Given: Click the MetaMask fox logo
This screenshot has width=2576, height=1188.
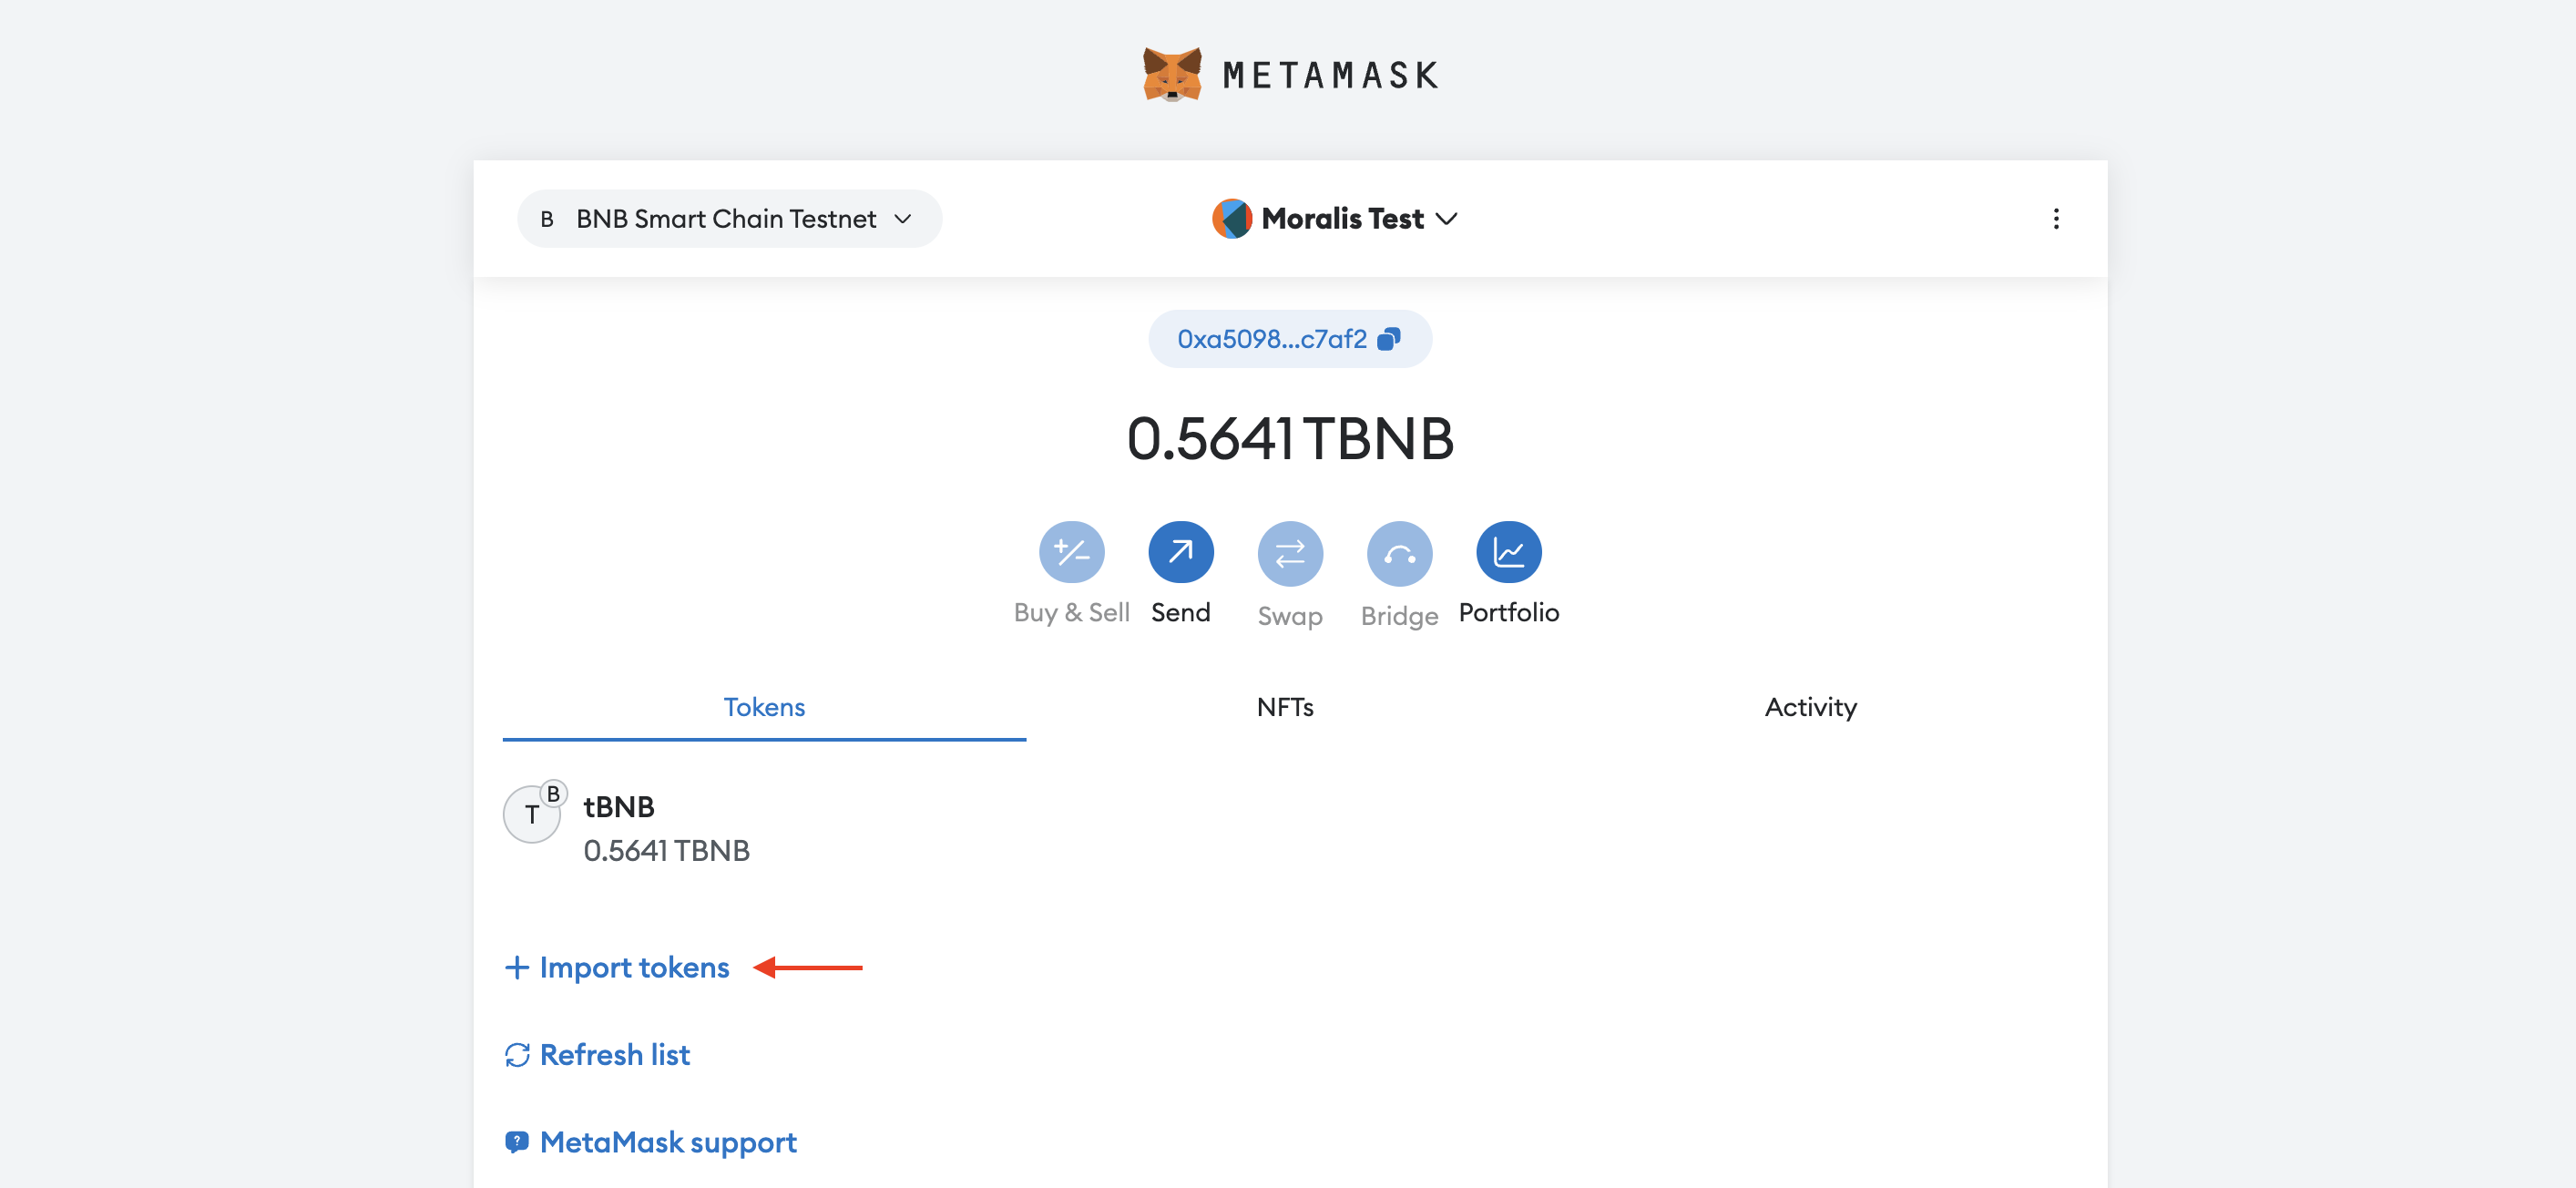Looking at the screenshot, I should [x=1172, y=74].
